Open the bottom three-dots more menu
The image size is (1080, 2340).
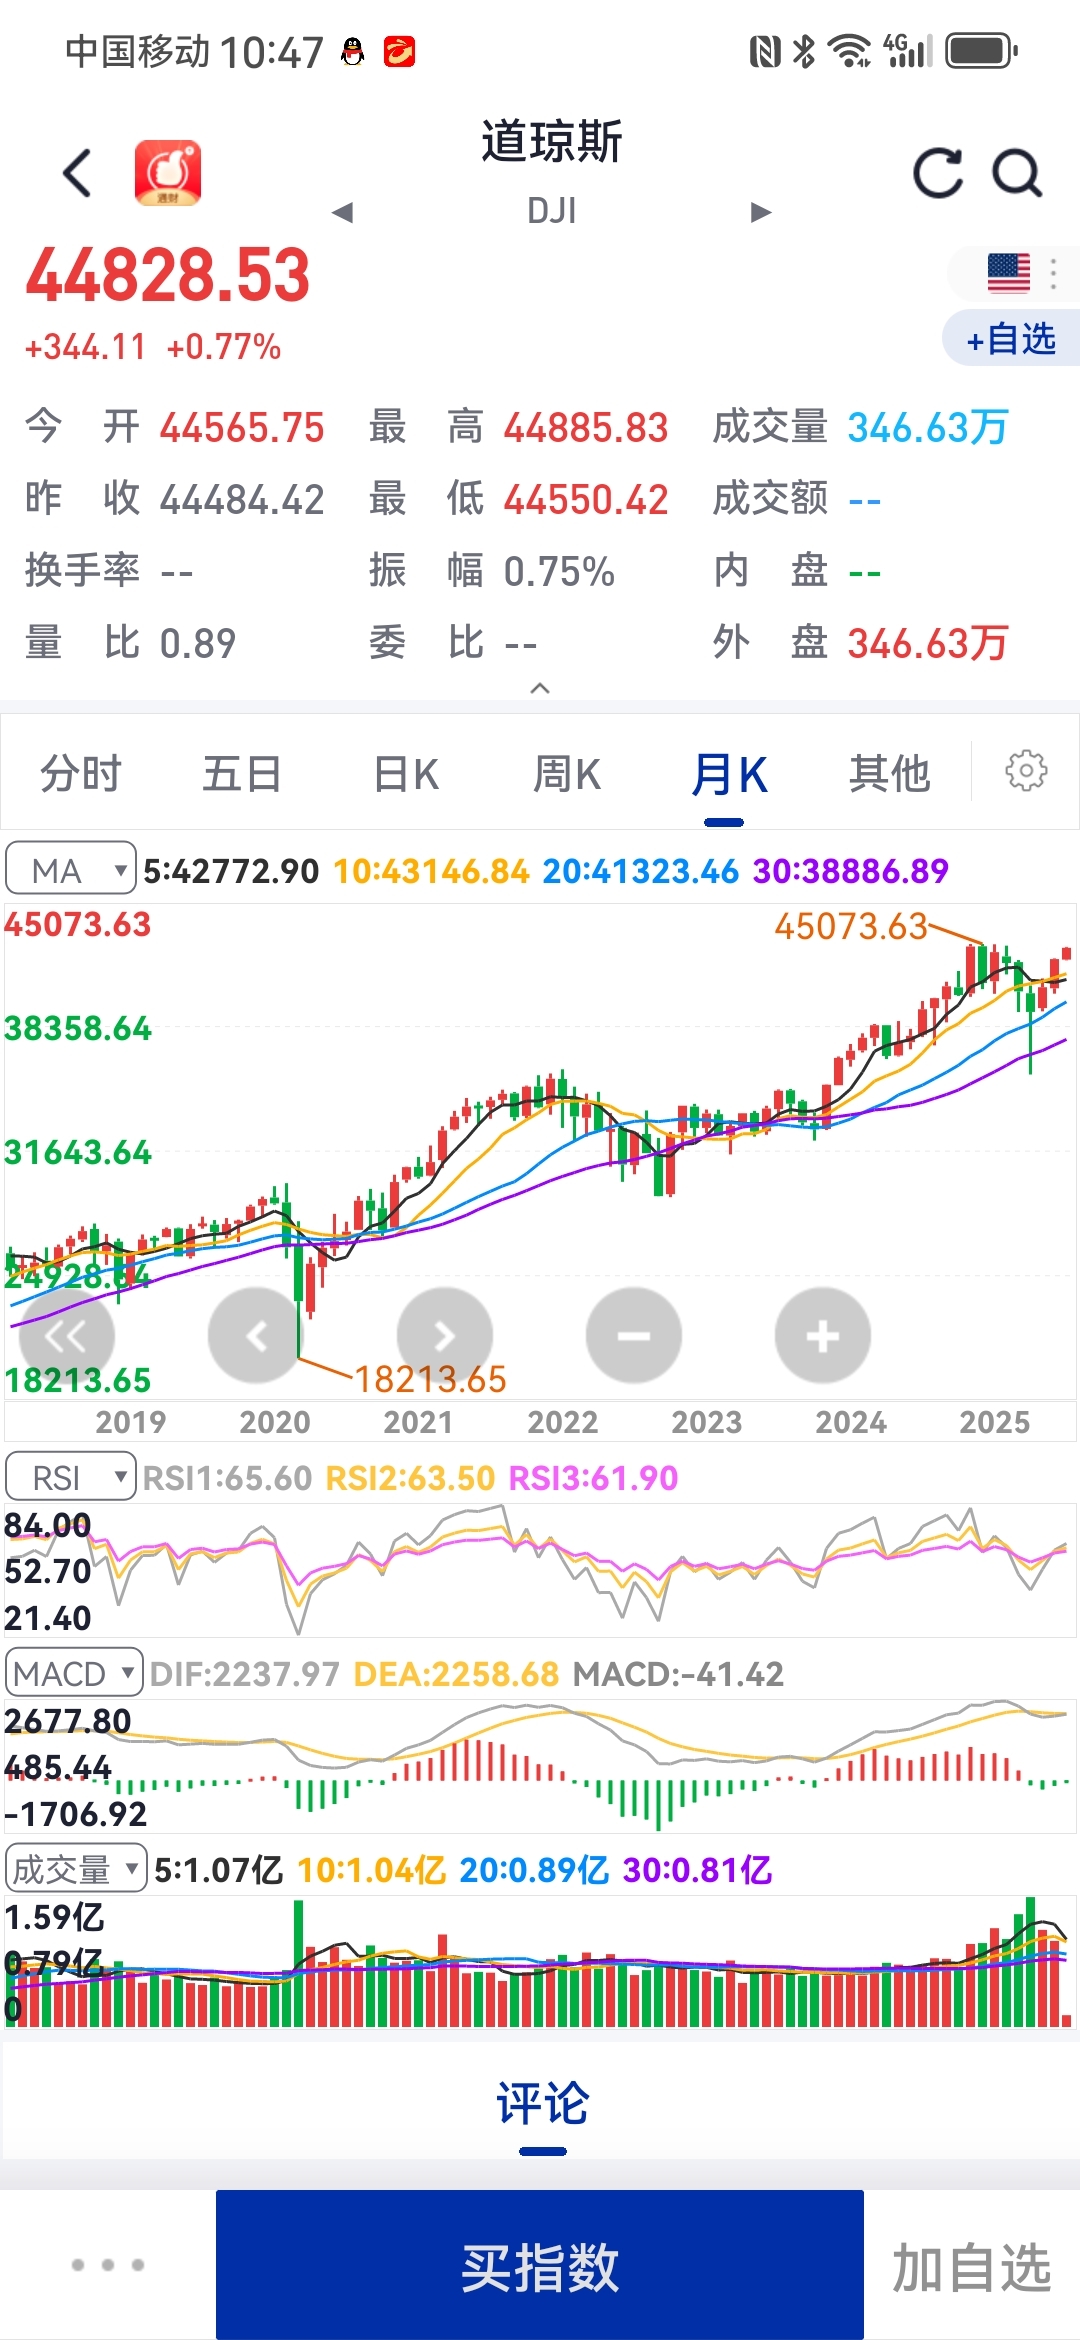point(108,2264)
